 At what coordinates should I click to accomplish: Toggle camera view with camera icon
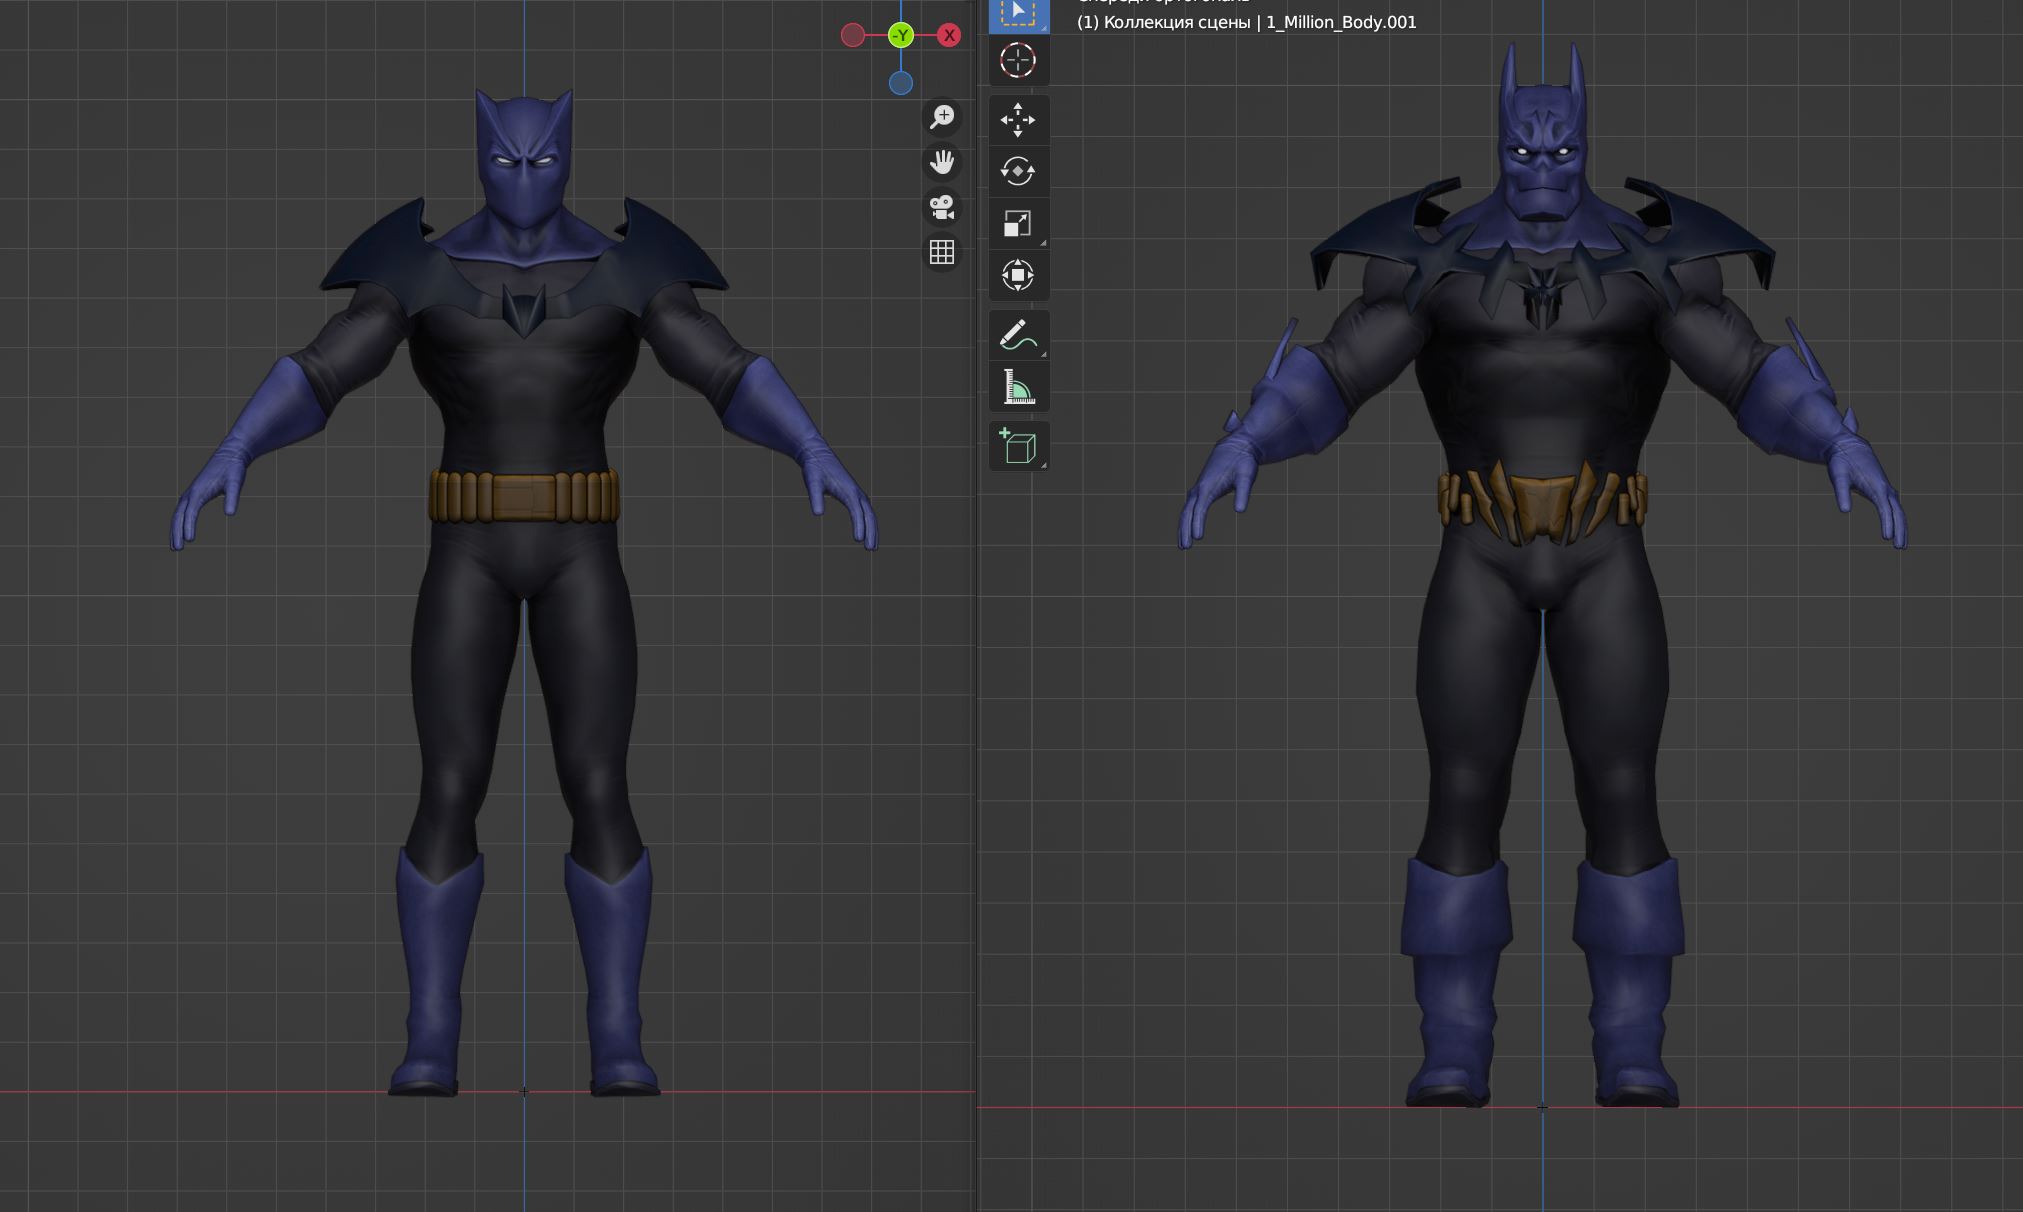[942, 207]
